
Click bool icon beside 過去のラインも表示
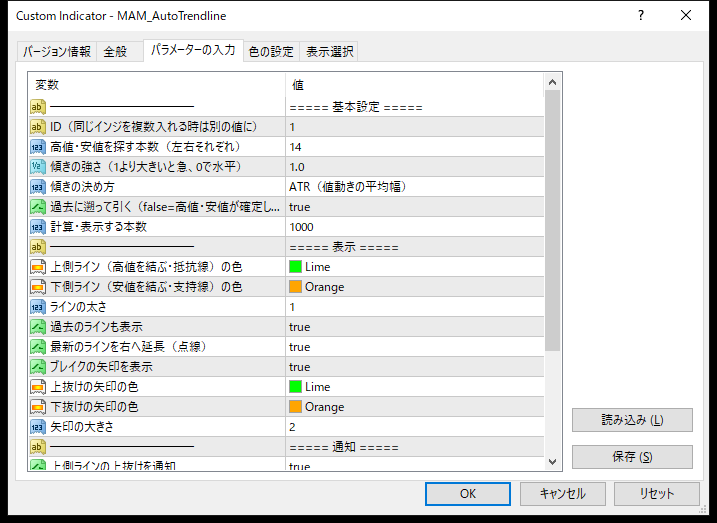(38, 327)
